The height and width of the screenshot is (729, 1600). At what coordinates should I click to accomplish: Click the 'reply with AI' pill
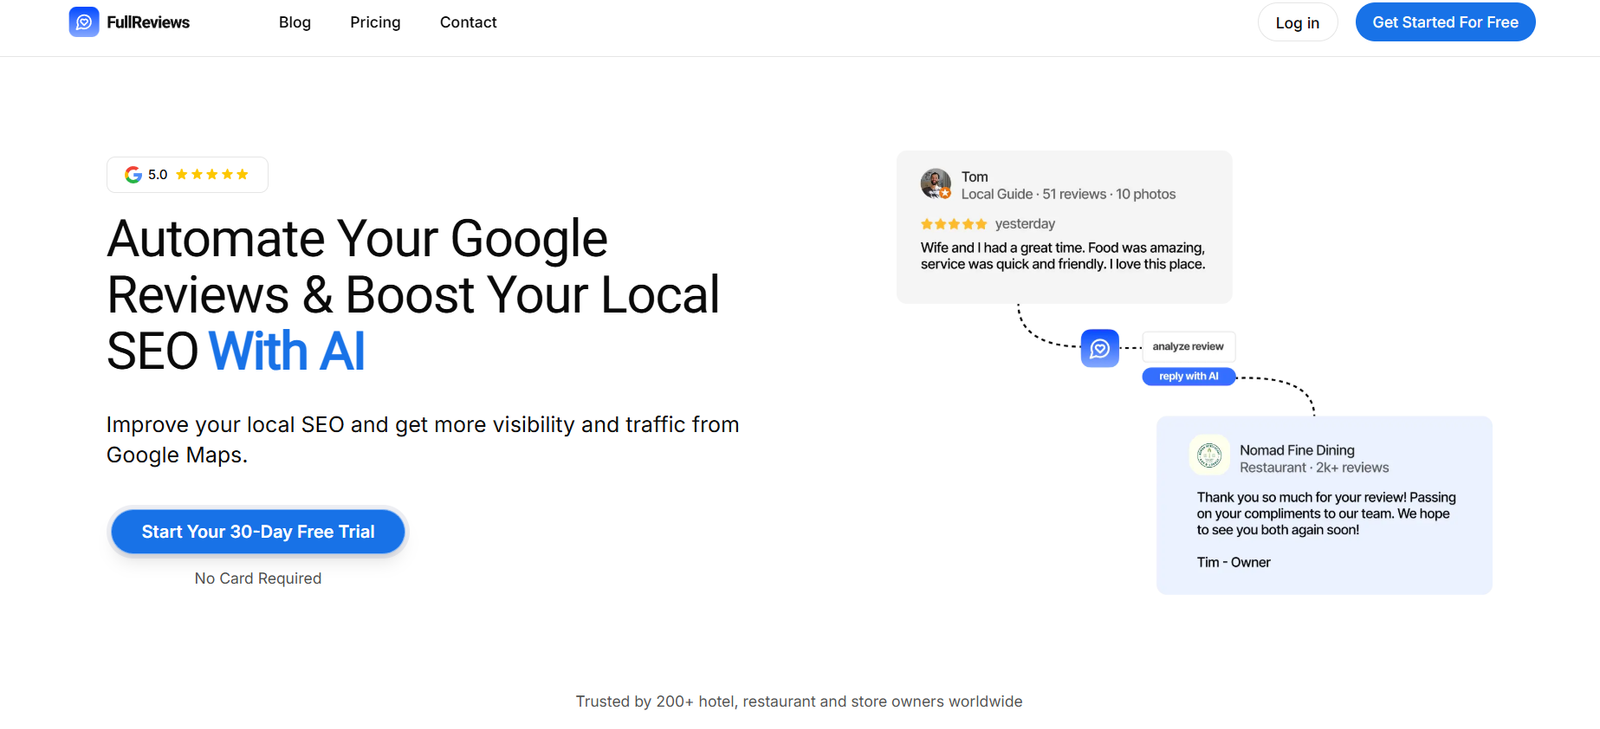tap(1188, 377)
